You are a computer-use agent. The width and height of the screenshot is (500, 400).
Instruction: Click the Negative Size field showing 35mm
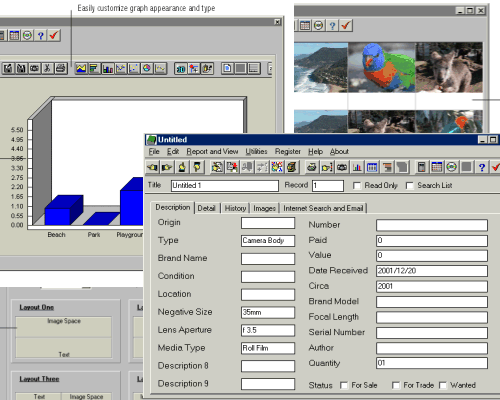click(x=268, y=313)
